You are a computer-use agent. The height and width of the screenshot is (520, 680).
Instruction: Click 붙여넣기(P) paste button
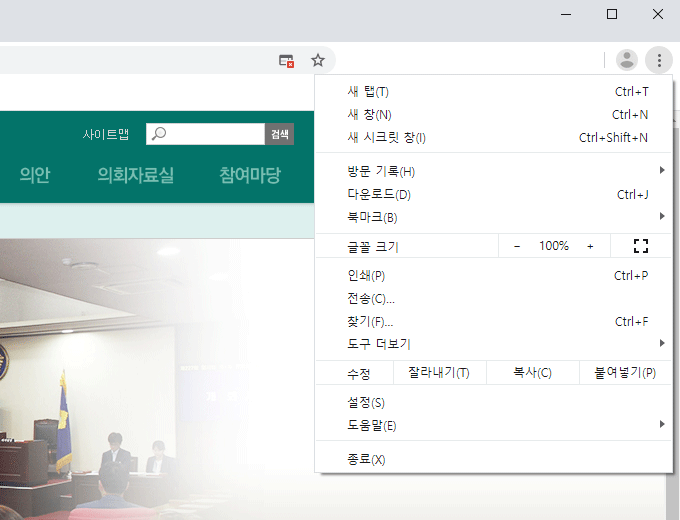coord(625,373)
